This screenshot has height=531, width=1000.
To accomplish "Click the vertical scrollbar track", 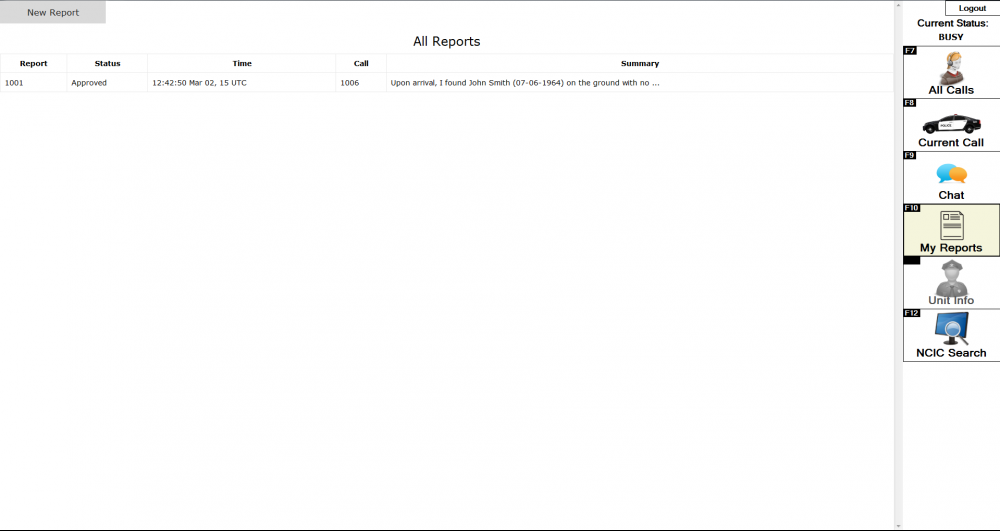I will click(899, 265).
